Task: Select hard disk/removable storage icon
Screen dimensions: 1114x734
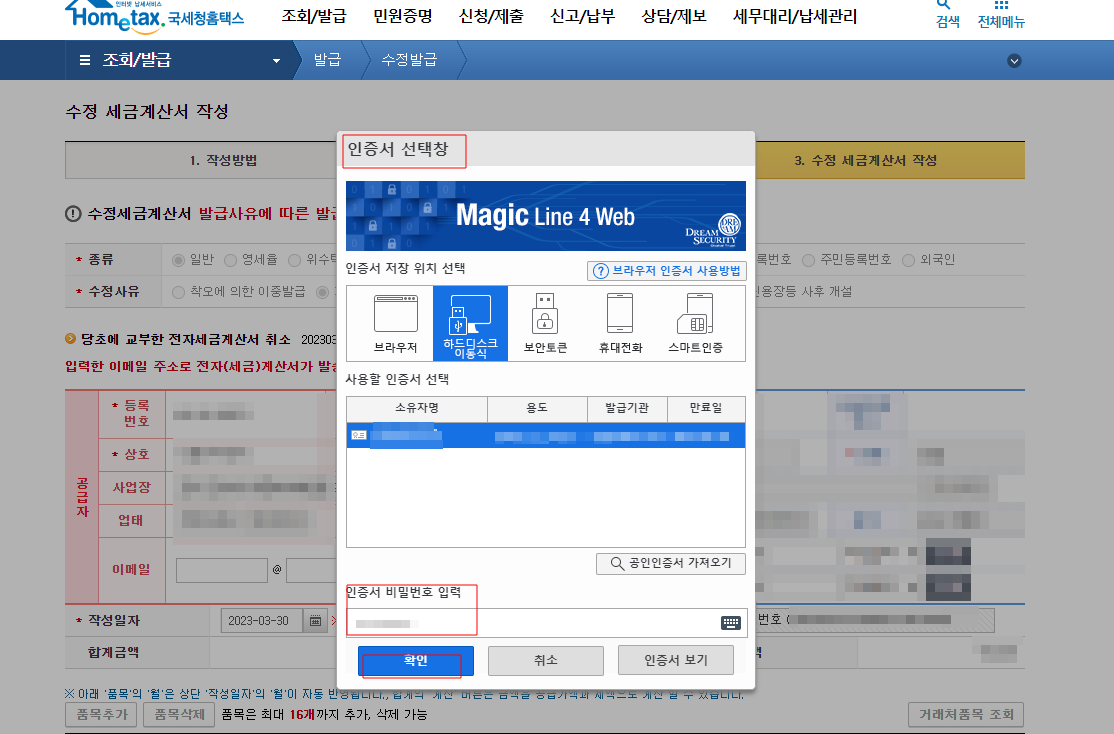Action: [x=470, y=323]
